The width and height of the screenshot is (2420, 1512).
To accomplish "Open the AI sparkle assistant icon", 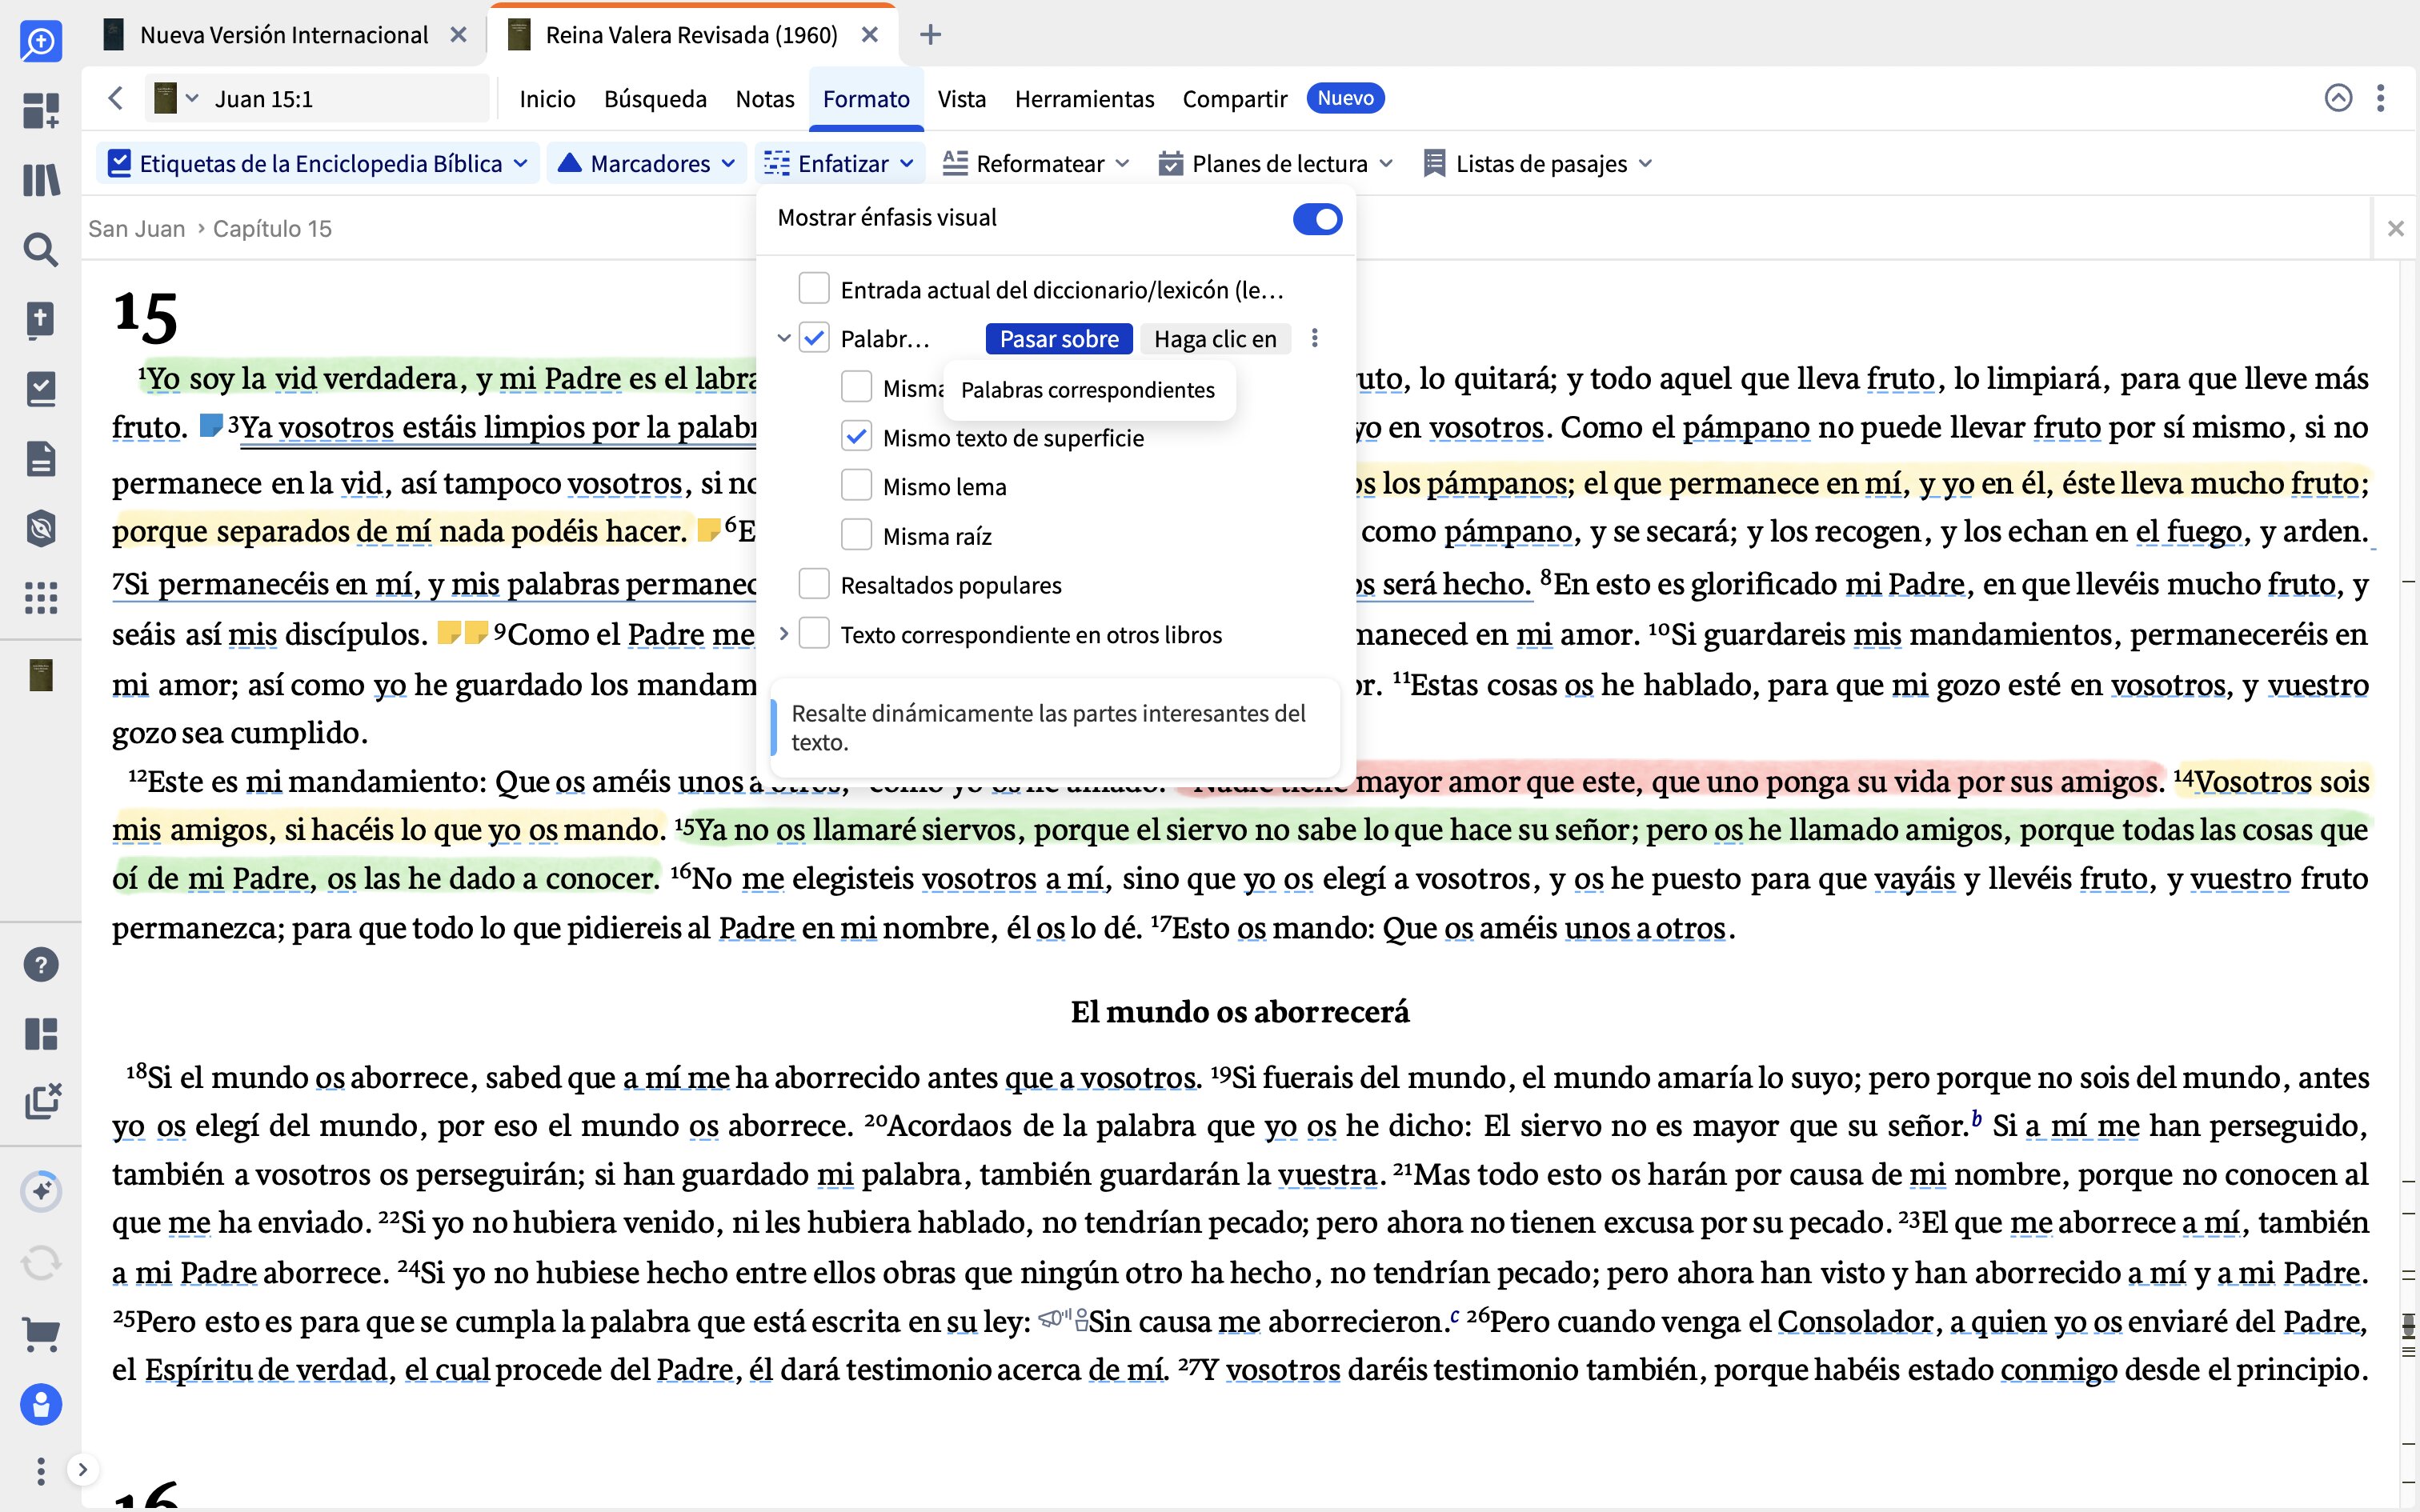I will (41, 1191).
